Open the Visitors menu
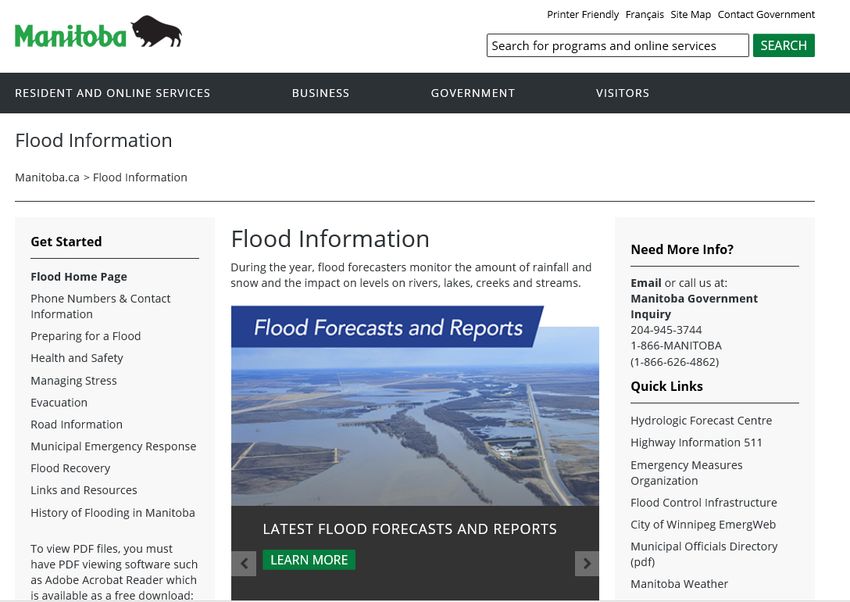Screen dimensions: 850x602 click(622, 93)
